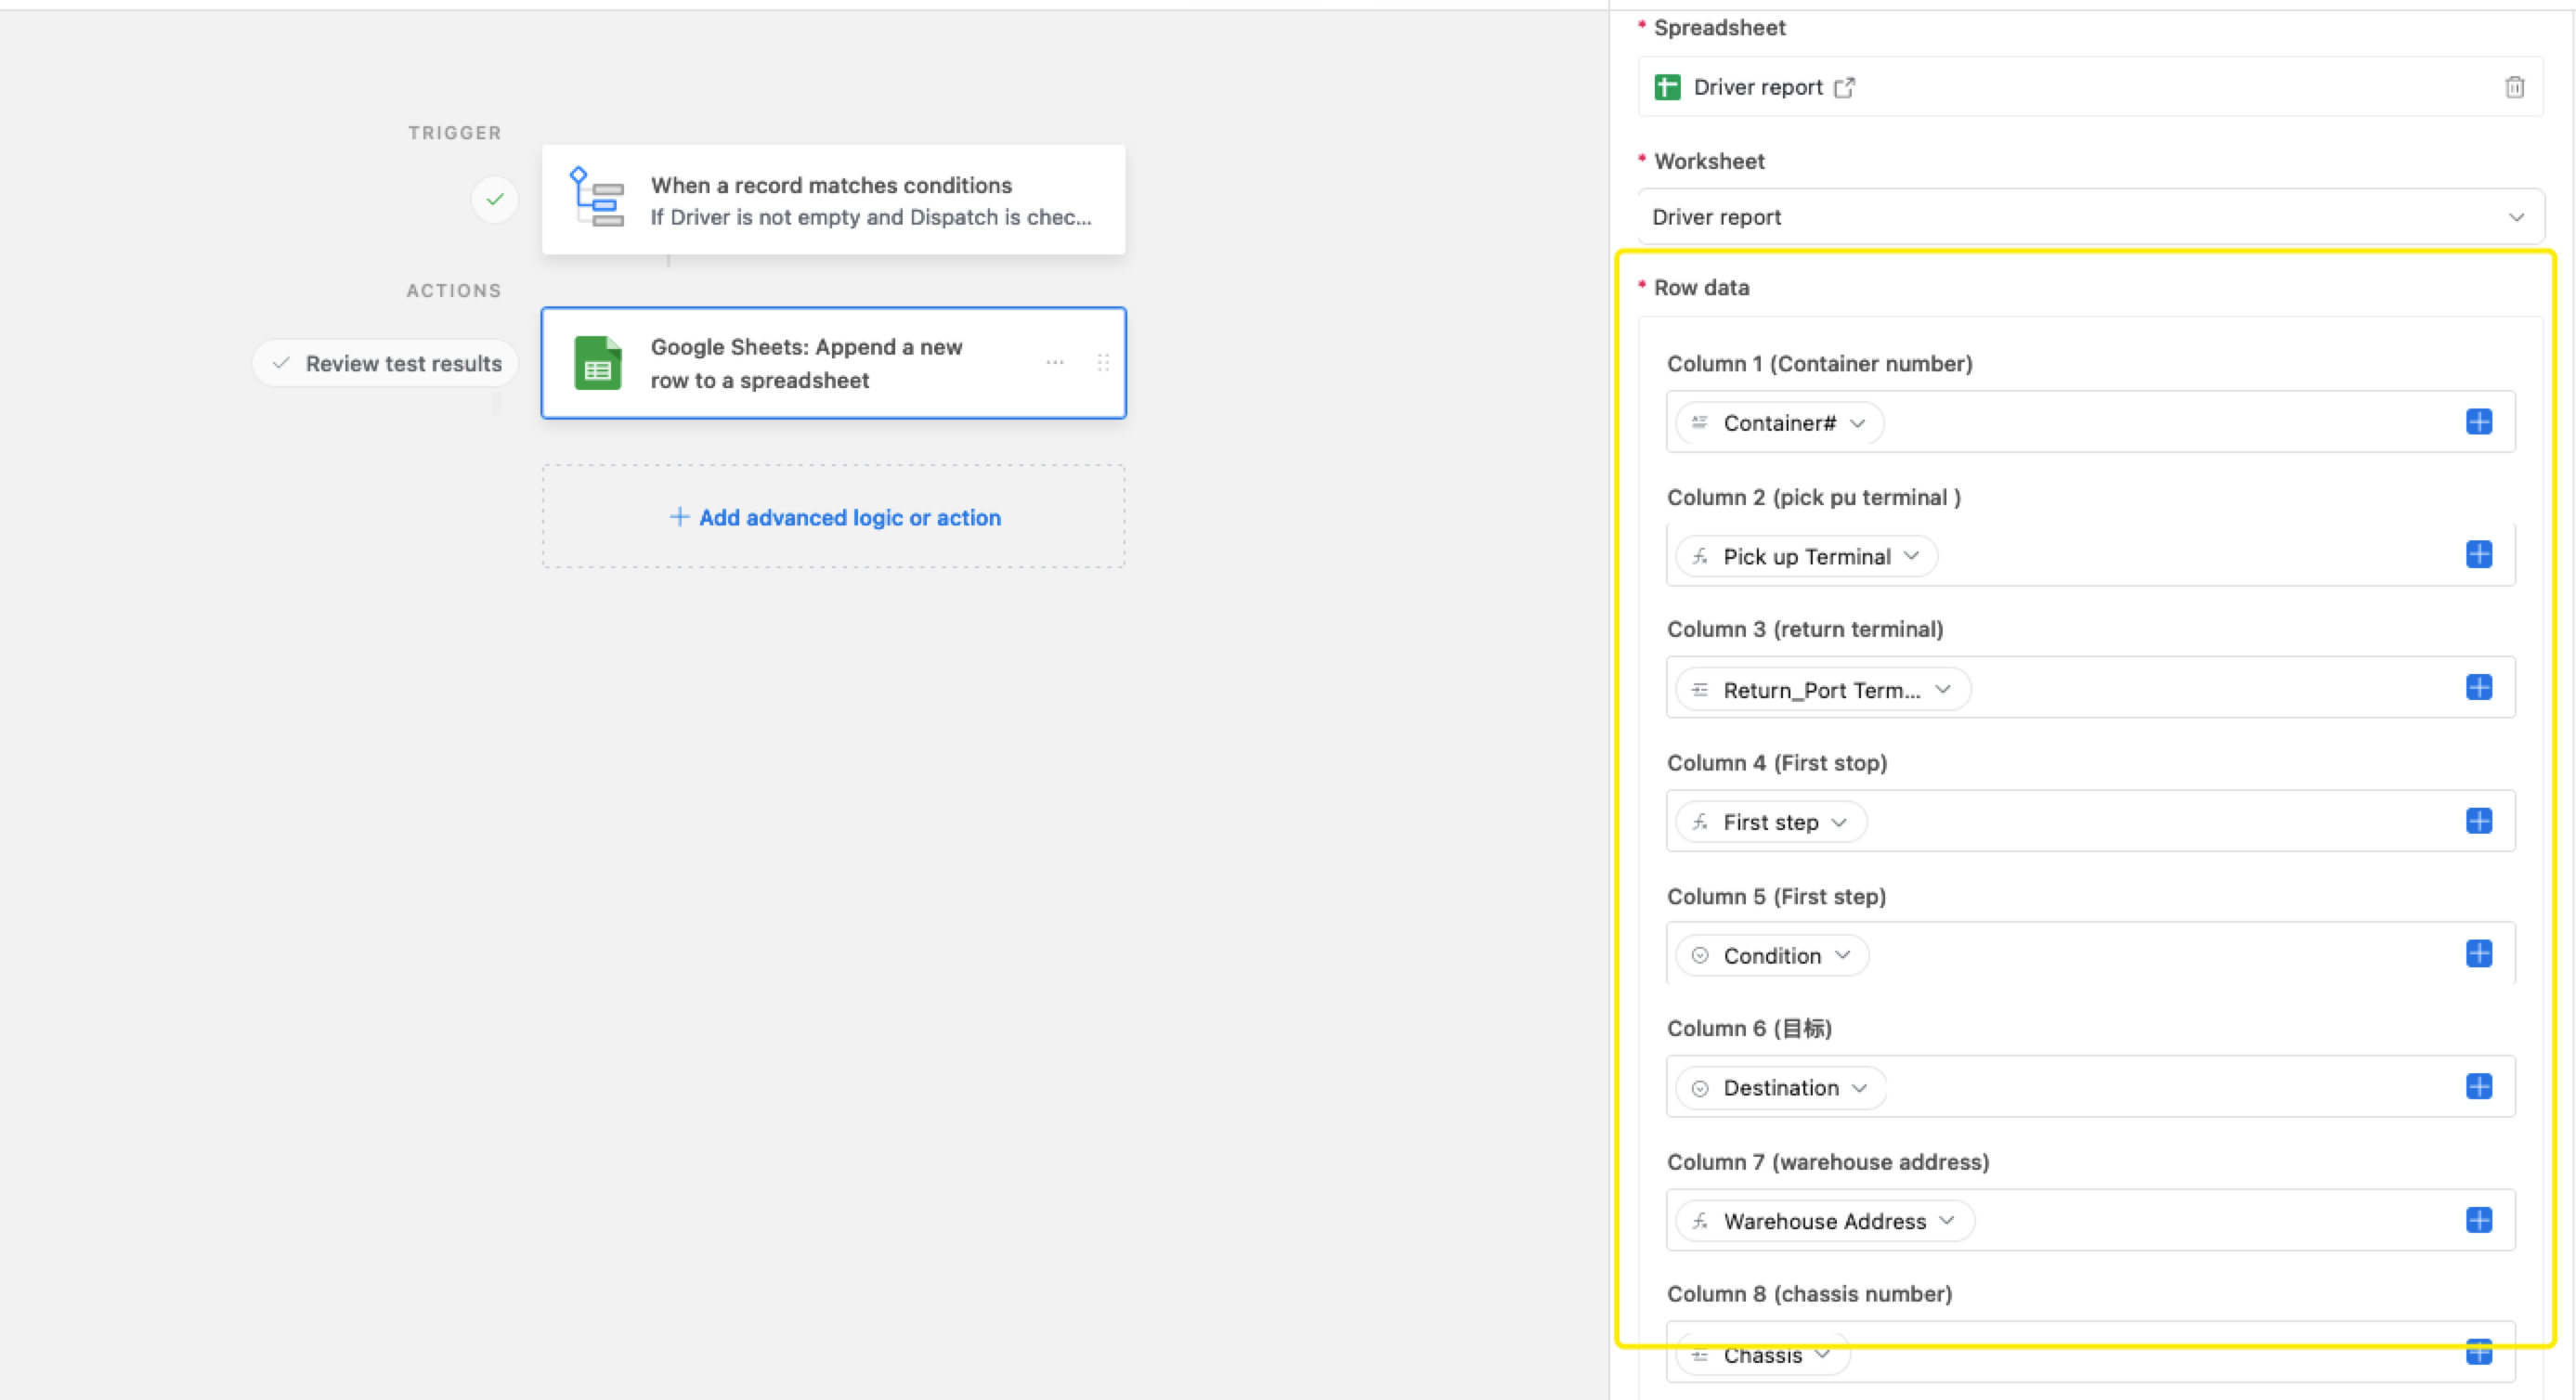Image resolution: width=2576 pixels, height=1400 pixels.
Task: Open the Driver report spreadsheet name link
Action: (1758, 87)
